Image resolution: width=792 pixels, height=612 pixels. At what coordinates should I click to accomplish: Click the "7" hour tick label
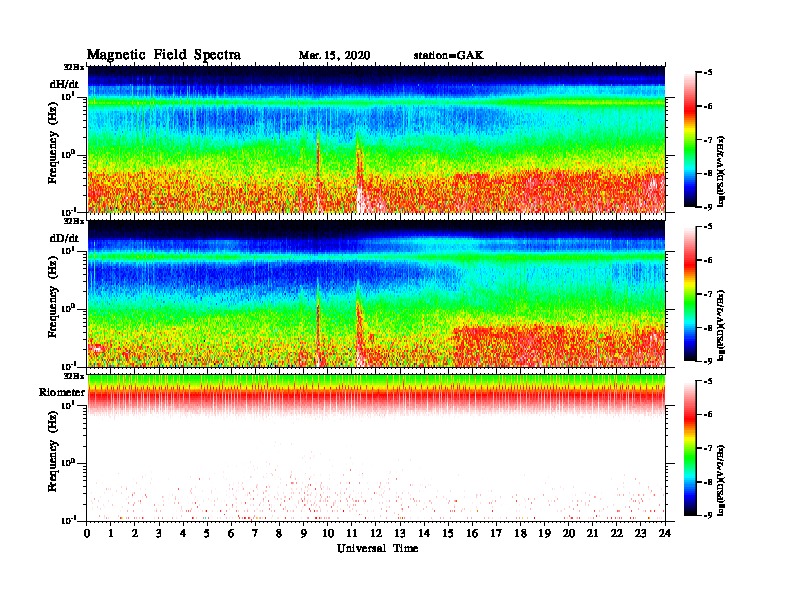coord(256,534)
